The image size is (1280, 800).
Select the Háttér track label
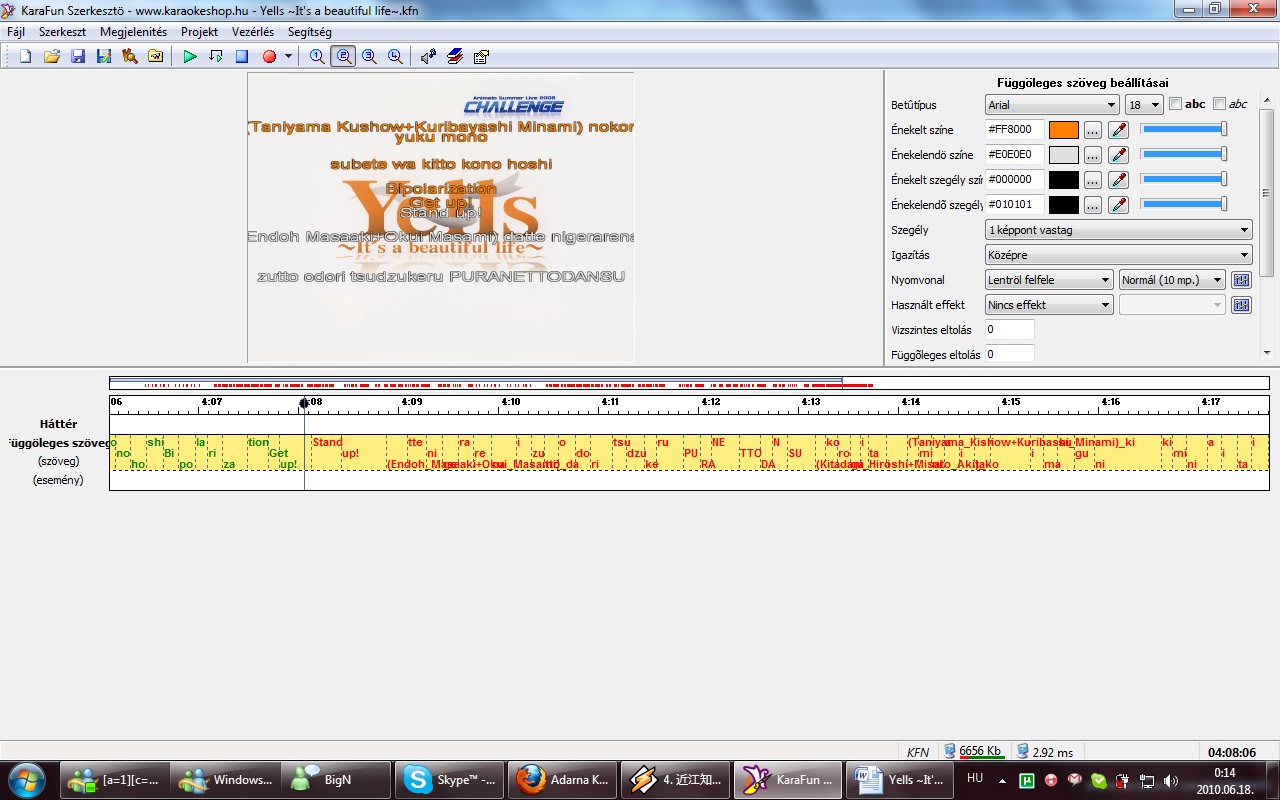(58, 424)
